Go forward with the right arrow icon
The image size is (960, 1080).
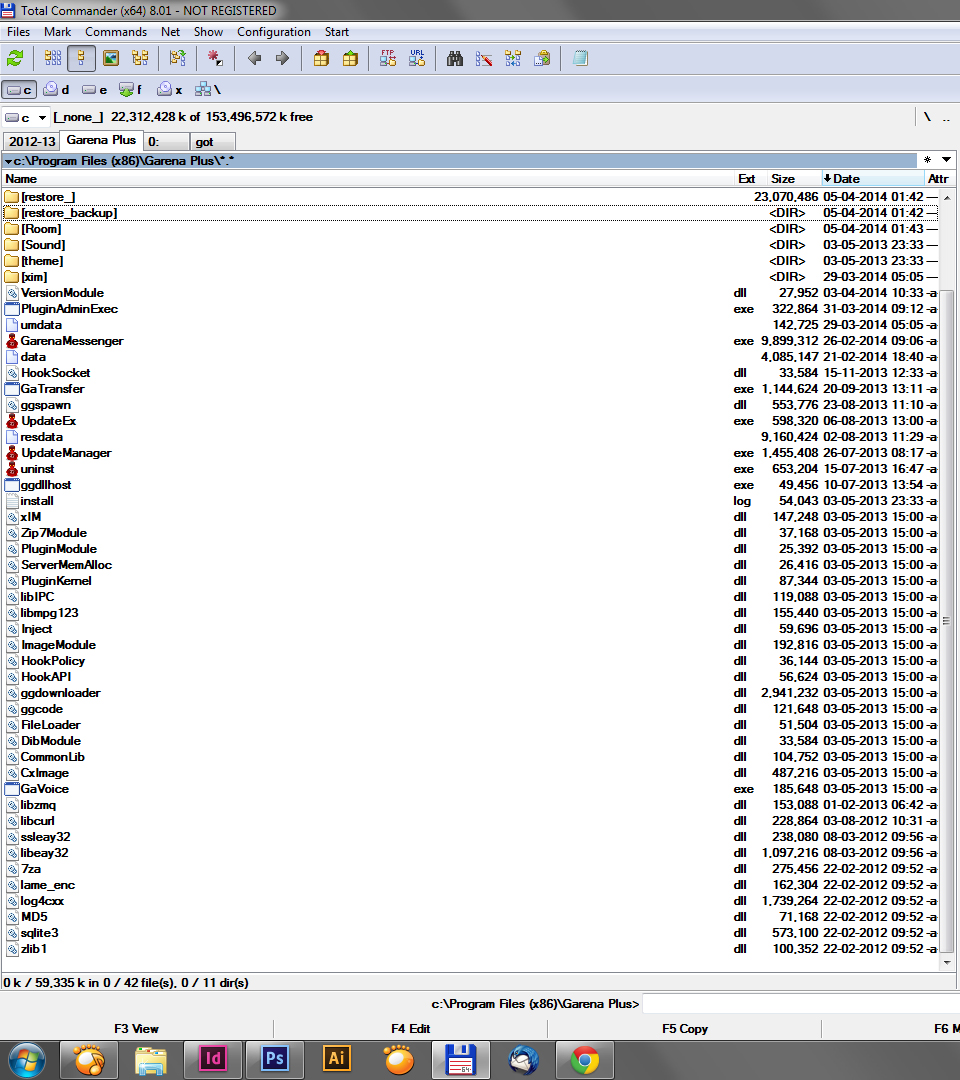coord(282,59)
